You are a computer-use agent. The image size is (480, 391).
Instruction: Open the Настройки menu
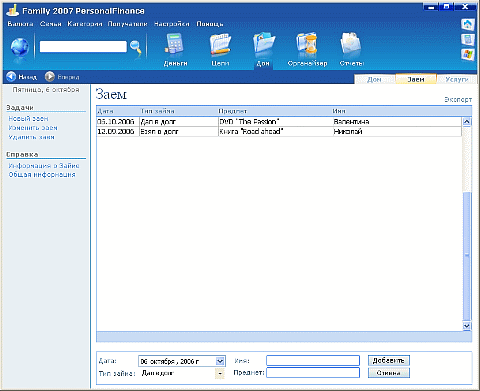pos(171,24)
